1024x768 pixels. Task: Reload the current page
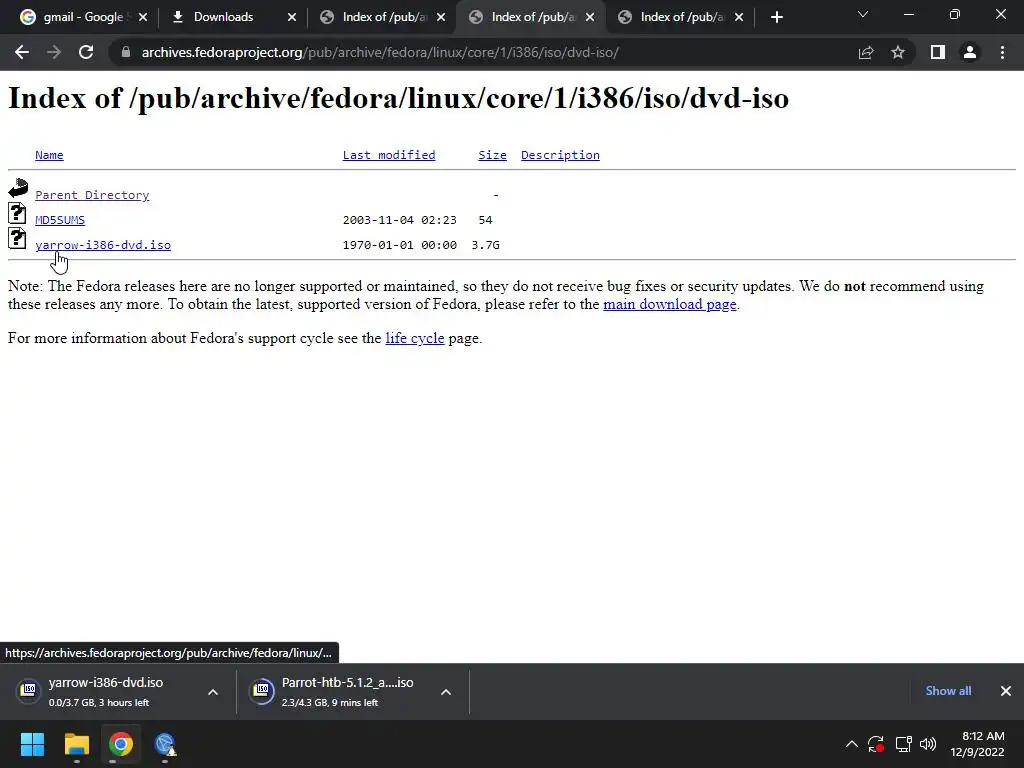point(86,52)
